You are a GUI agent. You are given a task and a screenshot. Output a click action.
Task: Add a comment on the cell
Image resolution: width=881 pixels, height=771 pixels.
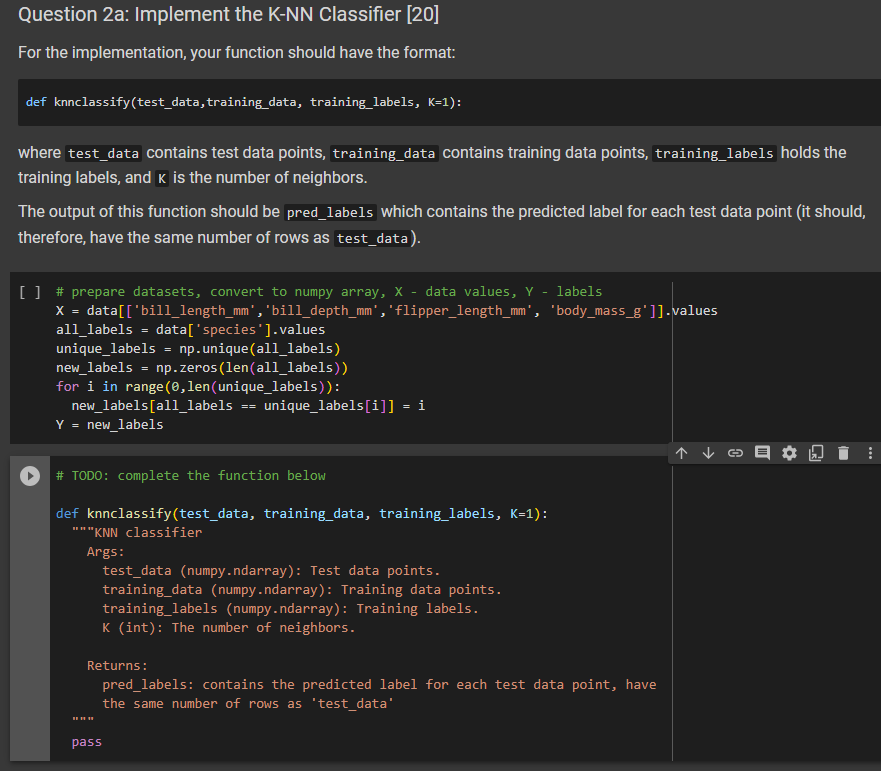click(x=762, y=453)
